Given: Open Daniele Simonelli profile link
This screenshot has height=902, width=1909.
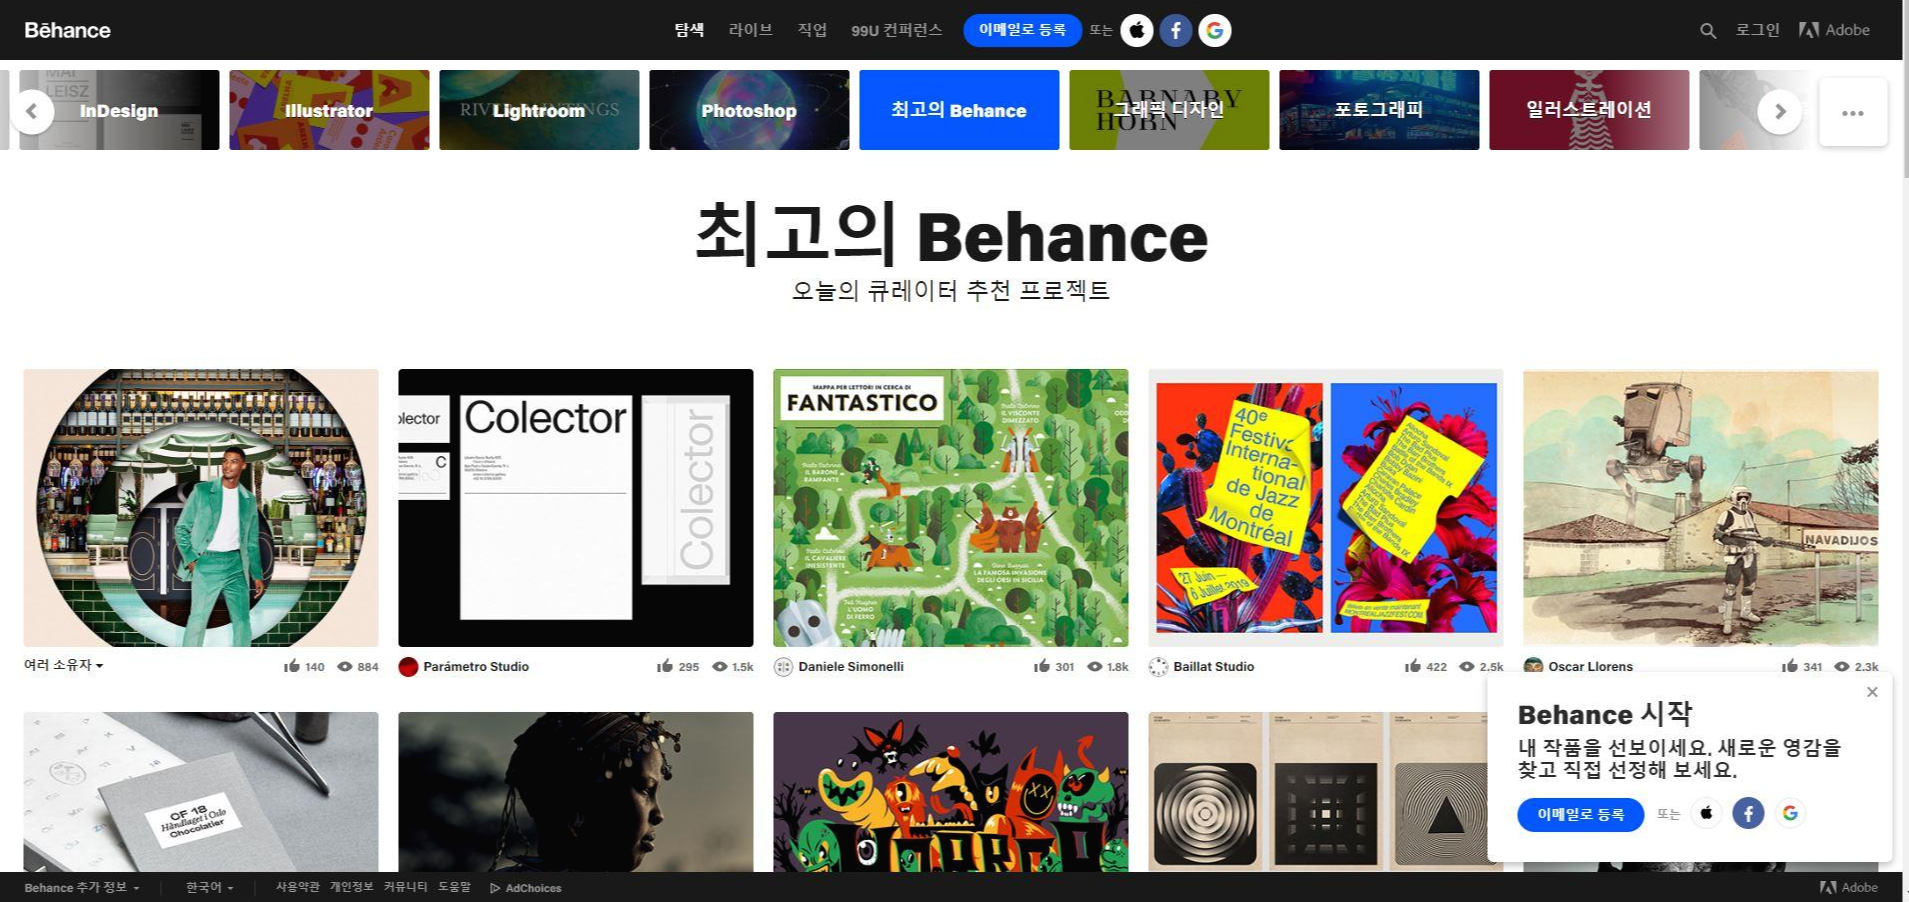Looking at the screenshot, I should (851, 667).
